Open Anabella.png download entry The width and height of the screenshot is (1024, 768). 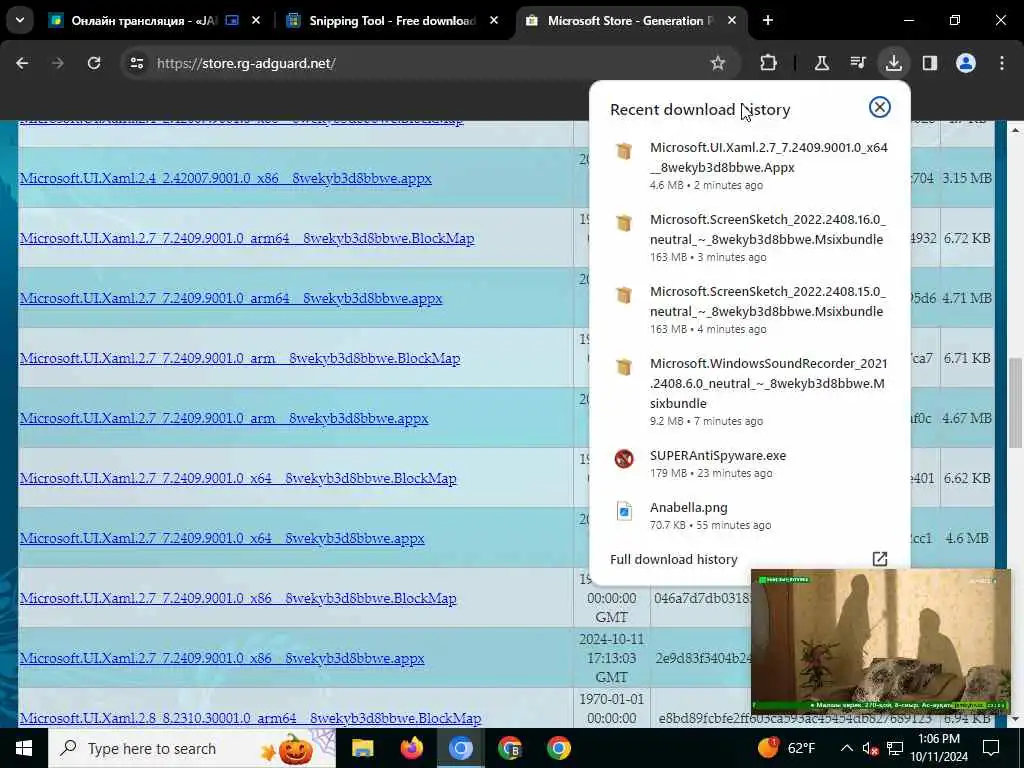[x=749, y=515]
